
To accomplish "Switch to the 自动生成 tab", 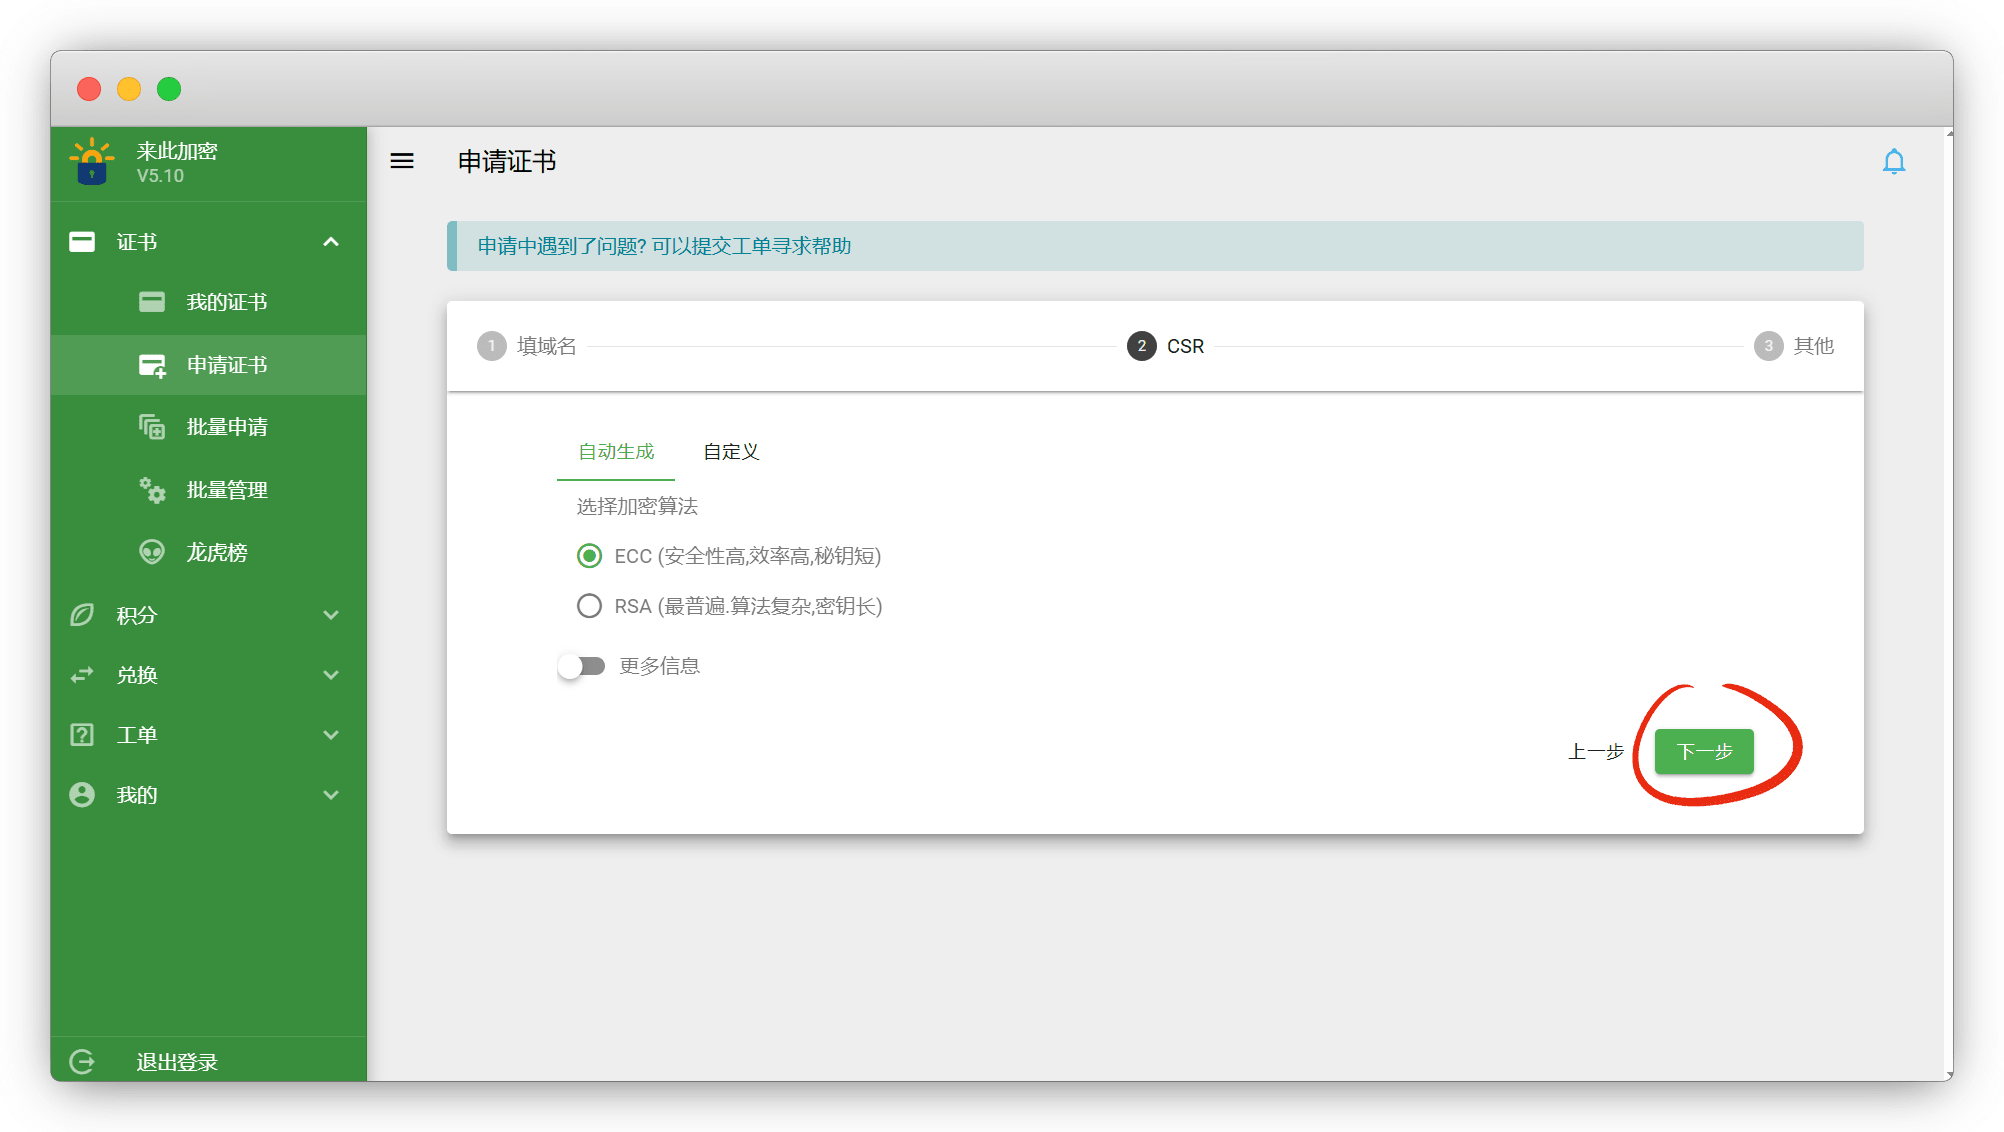I will [x=616, y=452].
